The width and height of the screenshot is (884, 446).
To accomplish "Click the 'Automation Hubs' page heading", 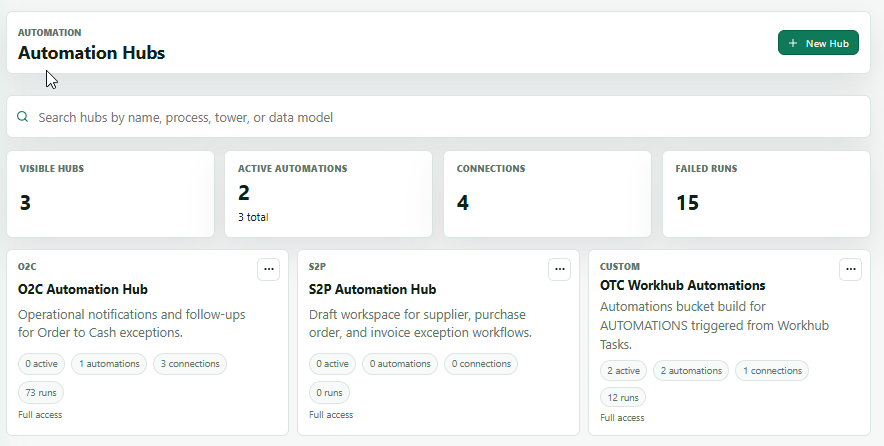I will [91, 52].
